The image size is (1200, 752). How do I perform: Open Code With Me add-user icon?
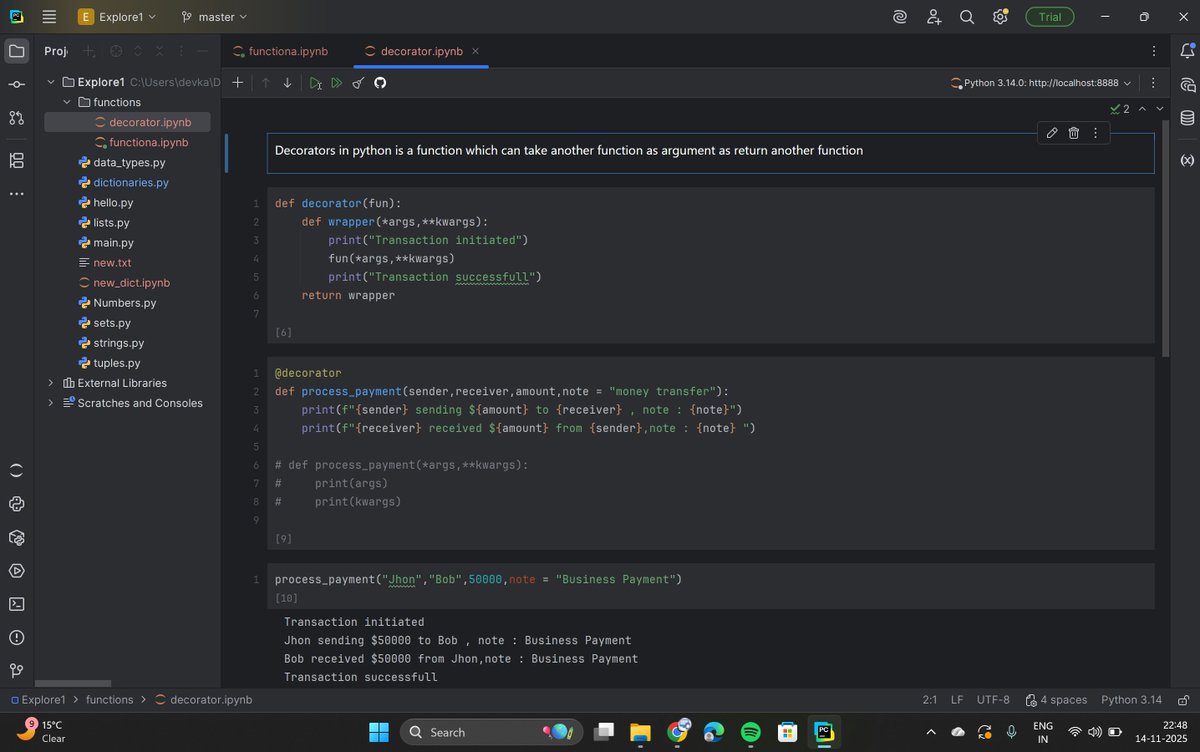934,17
